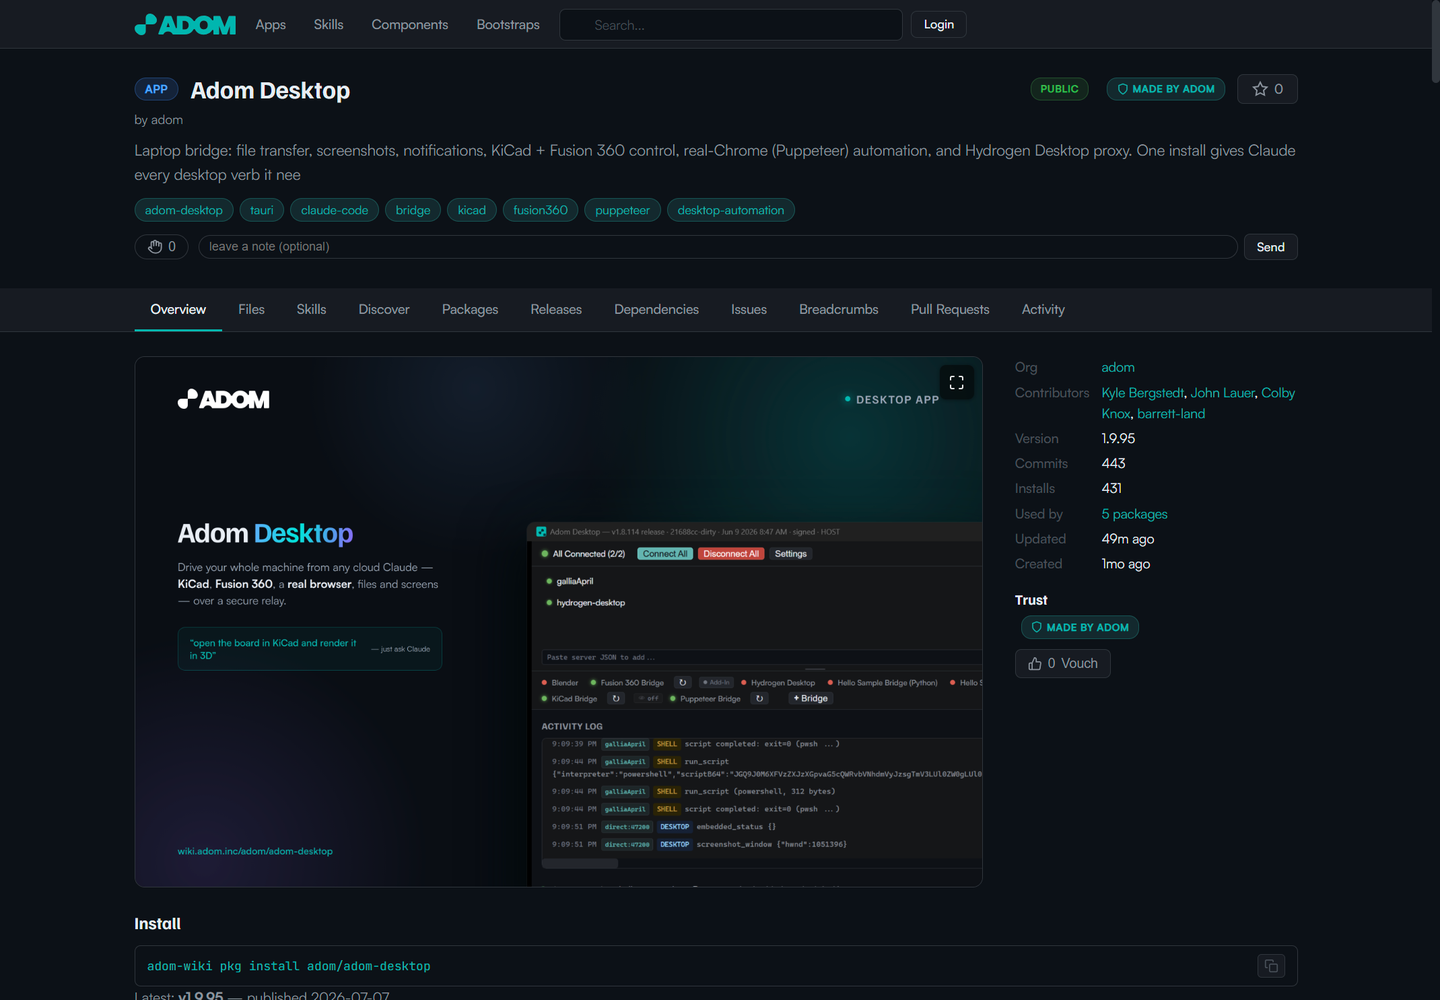Click the Made by Adom trust badge
This screenshot has width=1440, height=1000.
tap(1079, 627)
